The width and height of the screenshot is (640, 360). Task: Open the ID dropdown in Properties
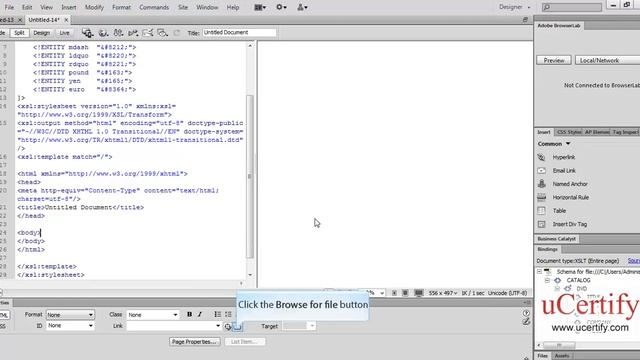click(x=70, y=326)
